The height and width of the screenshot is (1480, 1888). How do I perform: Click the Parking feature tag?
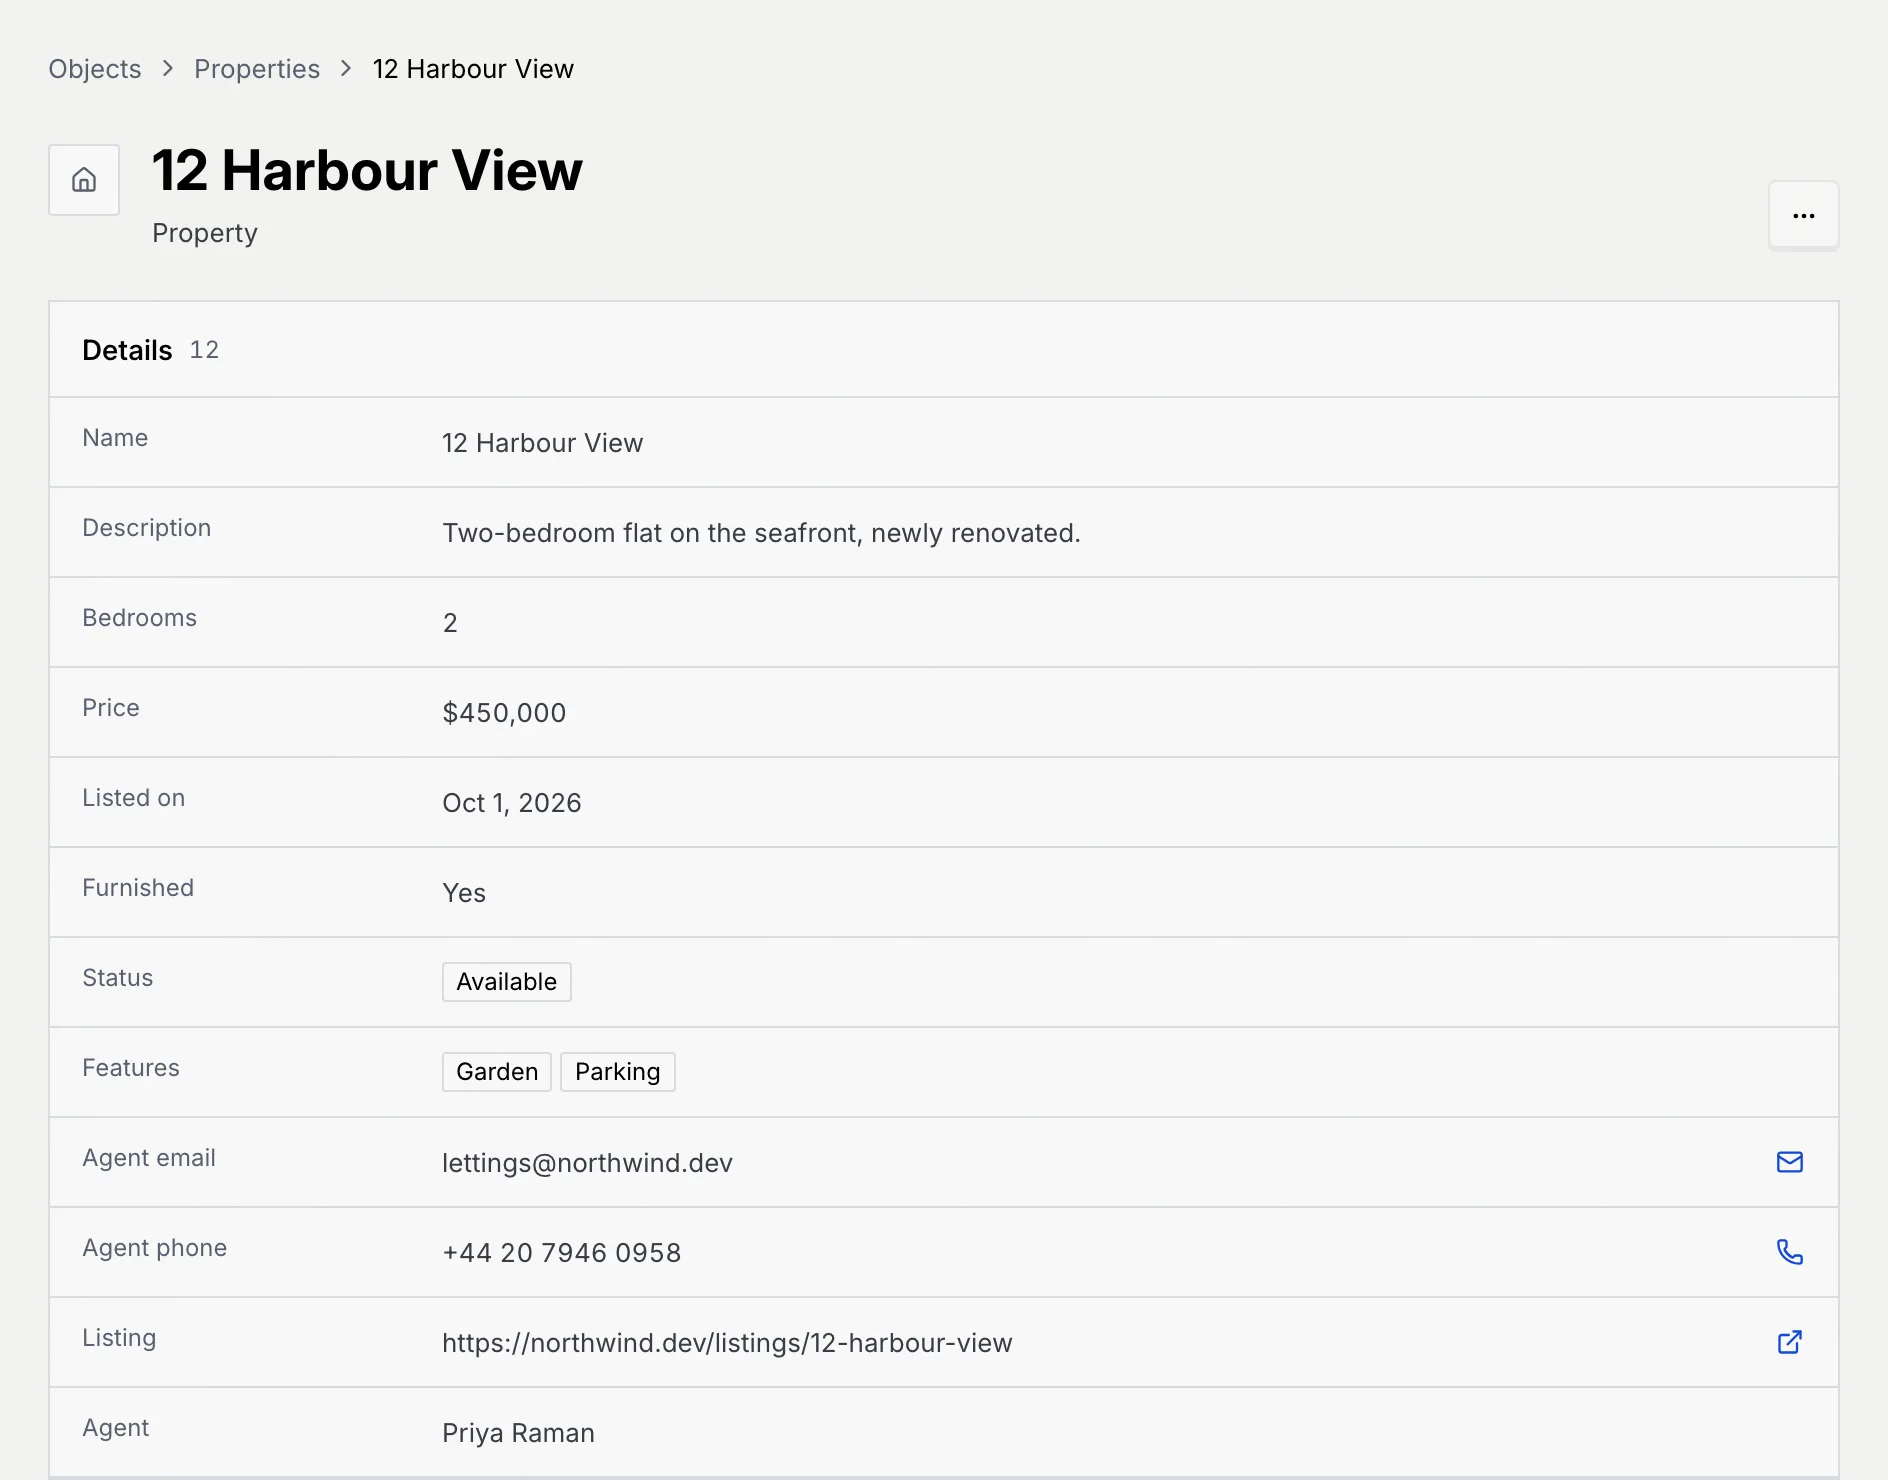pos(618,1072)
